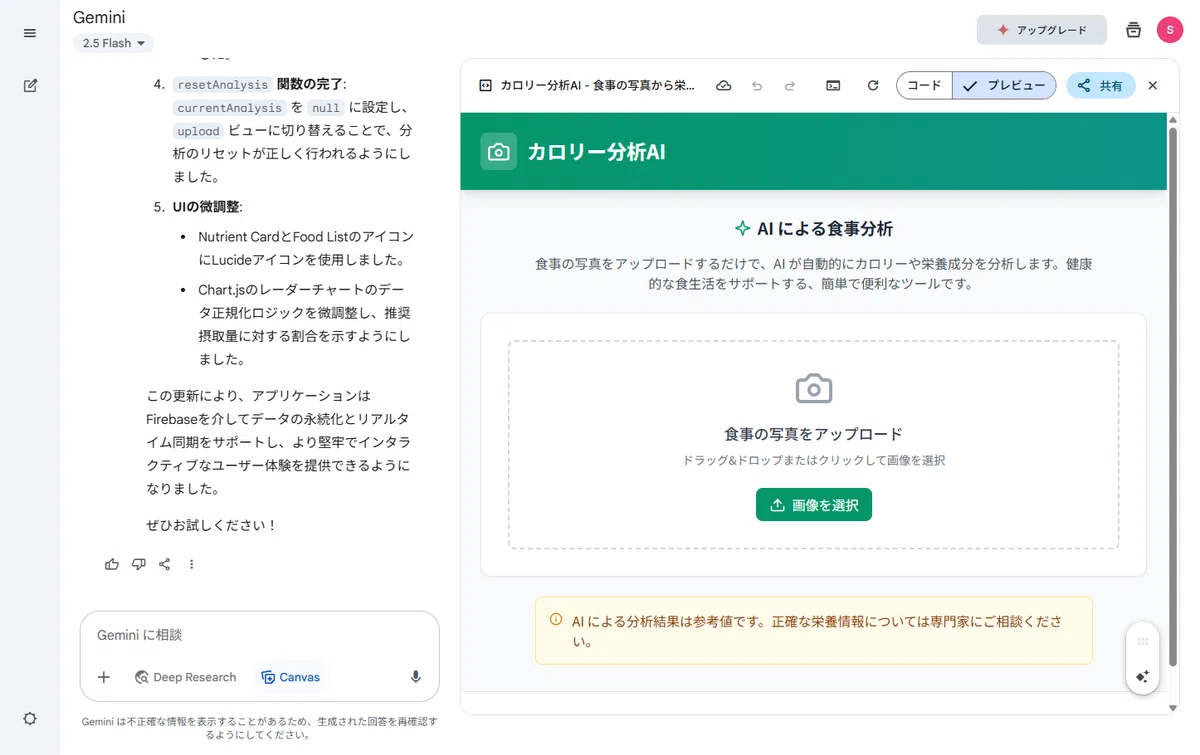Click the thumbs down icon
Screen dimensions: 1200x755
click(139, 564)
